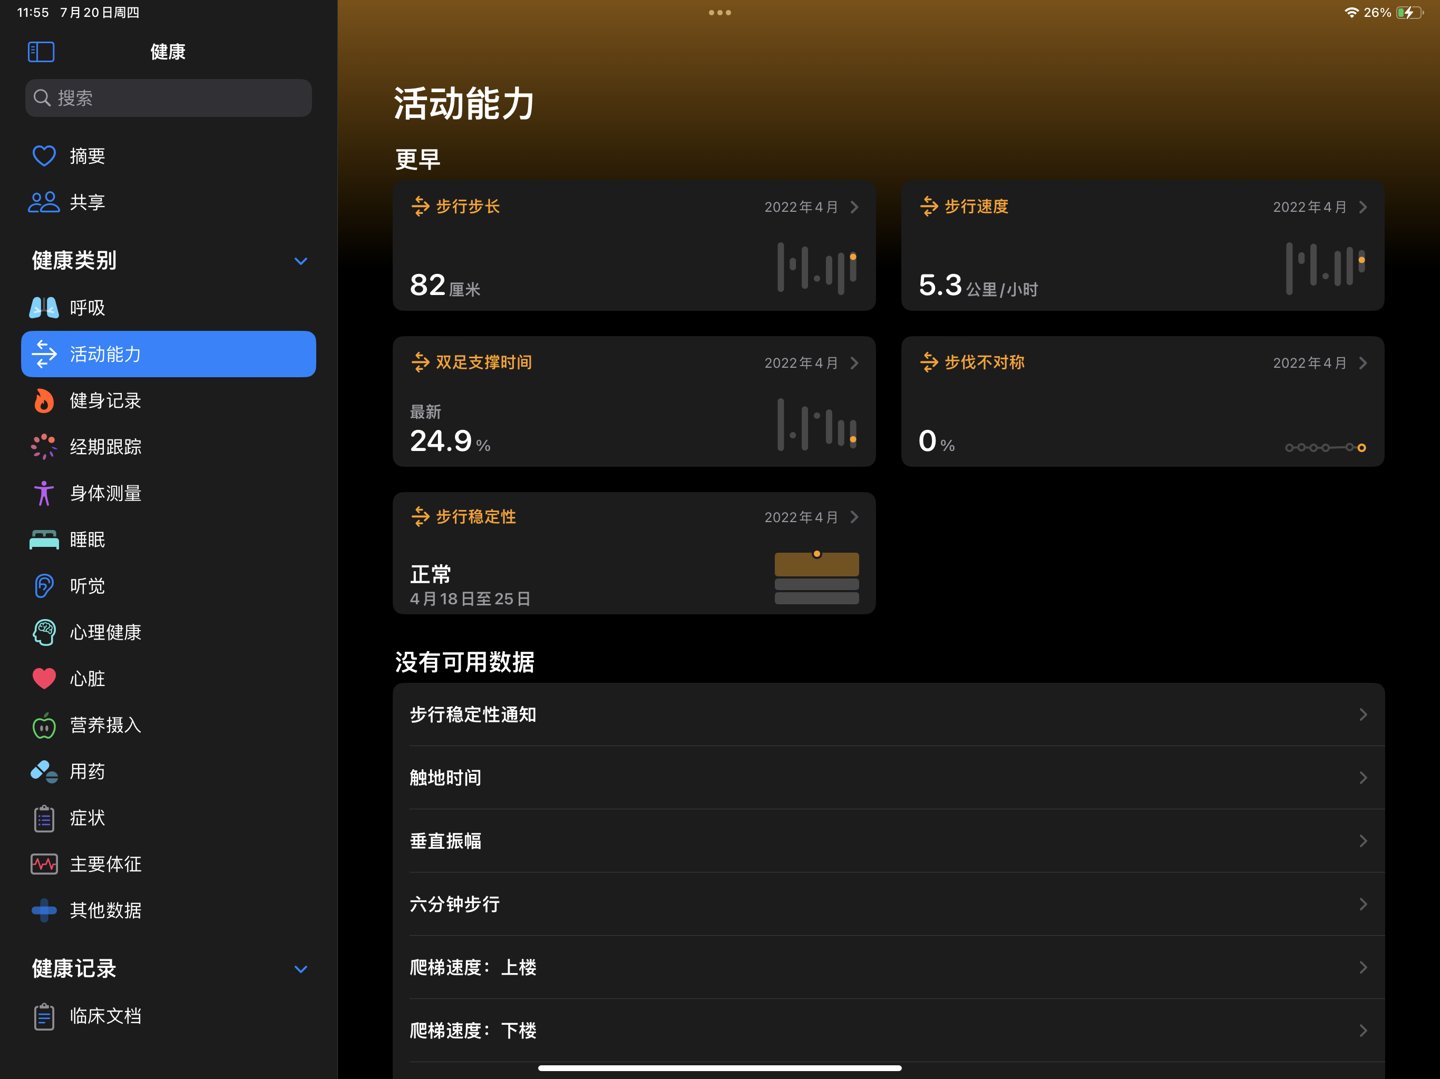1440x1079 pixels.
Task: Click the magnifier icon in search
Action: click(42, 98)
